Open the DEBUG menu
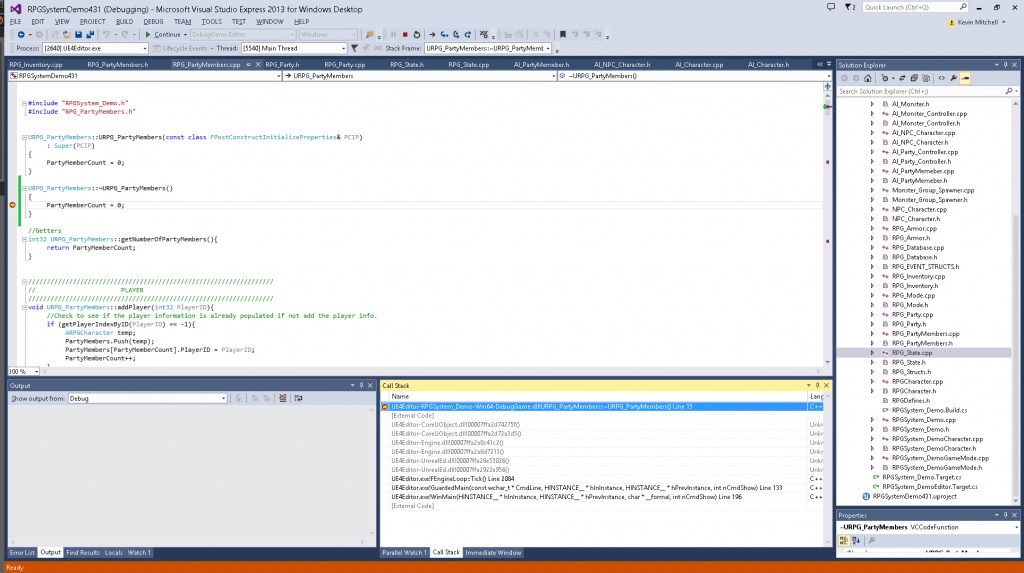The height and width of the screenshot is (573, 1024). tap(153, 21)
